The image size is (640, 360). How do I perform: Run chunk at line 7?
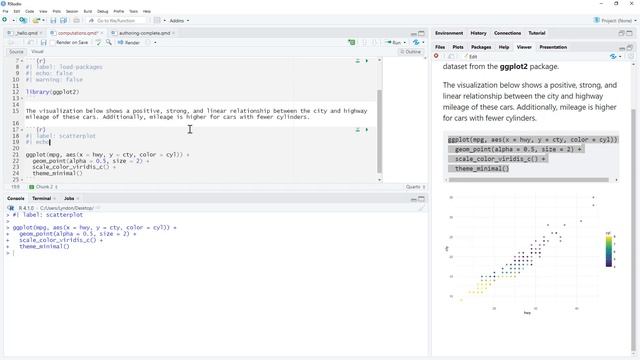(x=367, y=61)
